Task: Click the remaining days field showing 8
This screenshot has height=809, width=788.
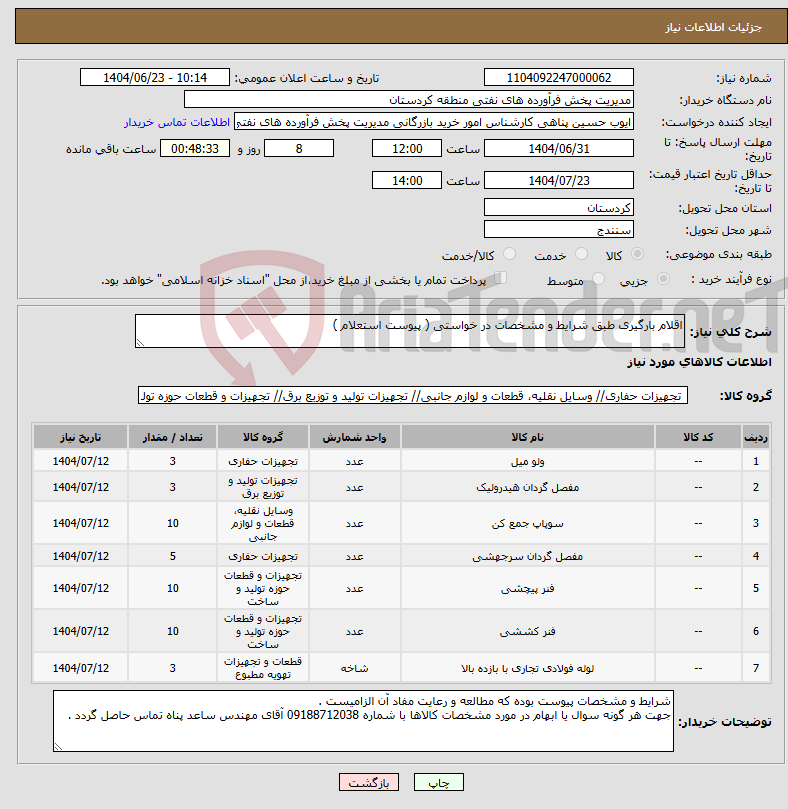Action: 299,149
